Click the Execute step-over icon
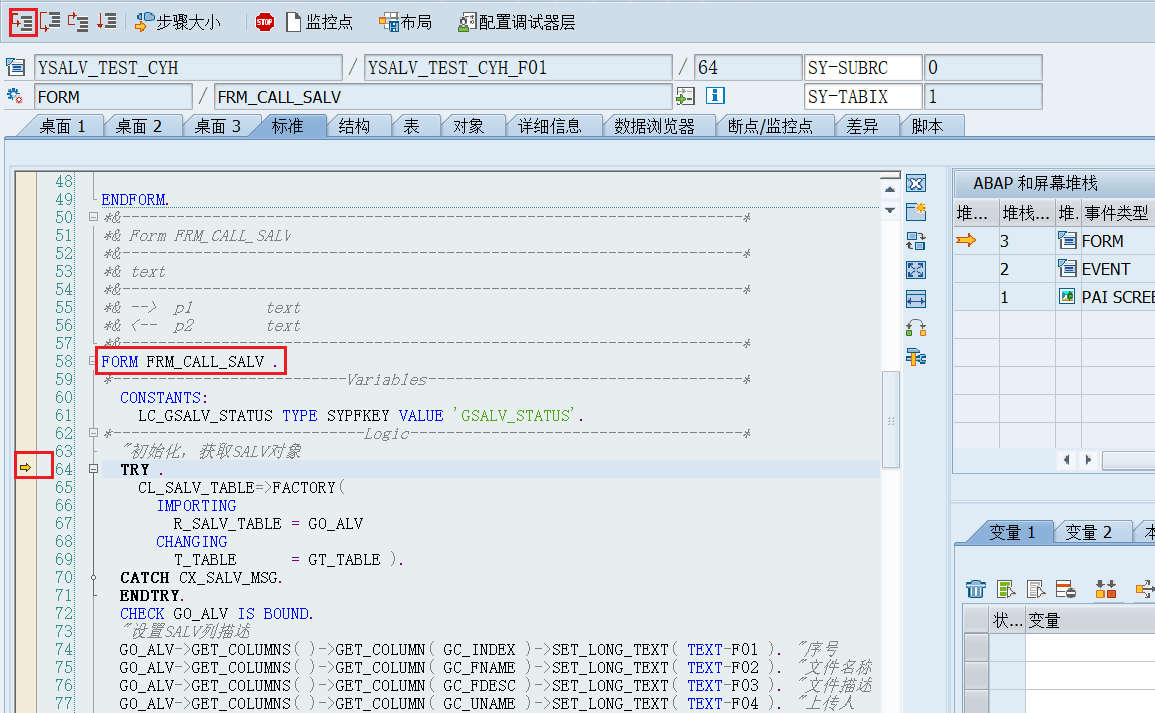This screenshot has width=1155, height=713. pos(50,21)
